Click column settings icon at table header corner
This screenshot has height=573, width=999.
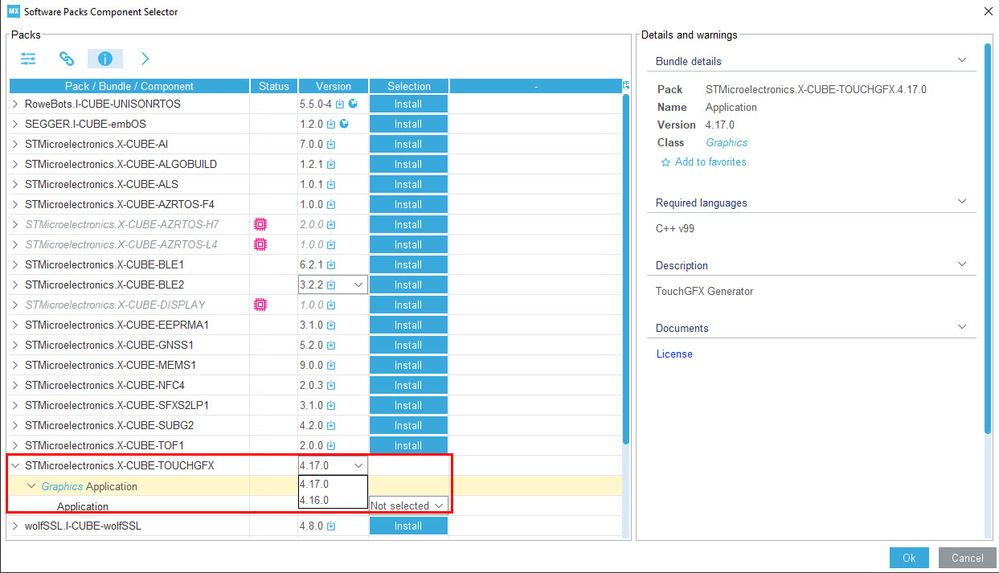pos(626,85)
